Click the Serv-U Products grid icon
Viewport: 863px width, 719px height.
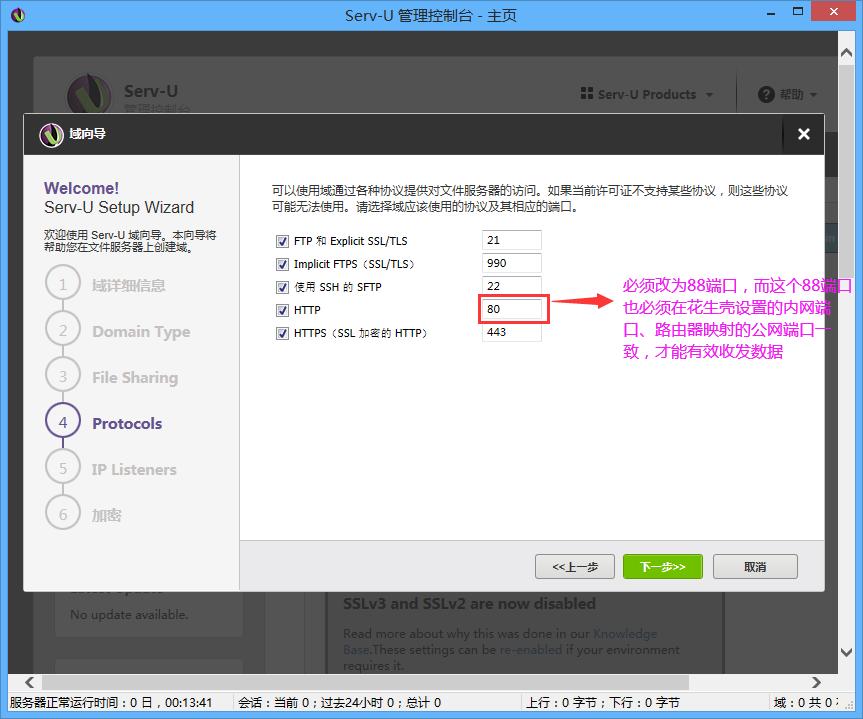pos(587,94)
